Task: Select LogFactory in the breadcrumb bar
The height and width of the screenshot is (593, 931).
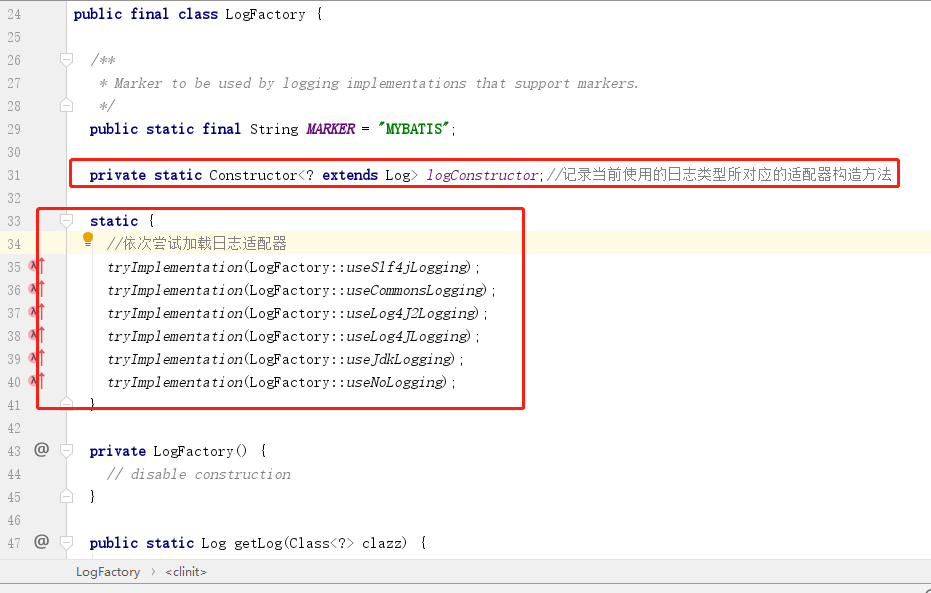Action: click(x=108, y=572)
